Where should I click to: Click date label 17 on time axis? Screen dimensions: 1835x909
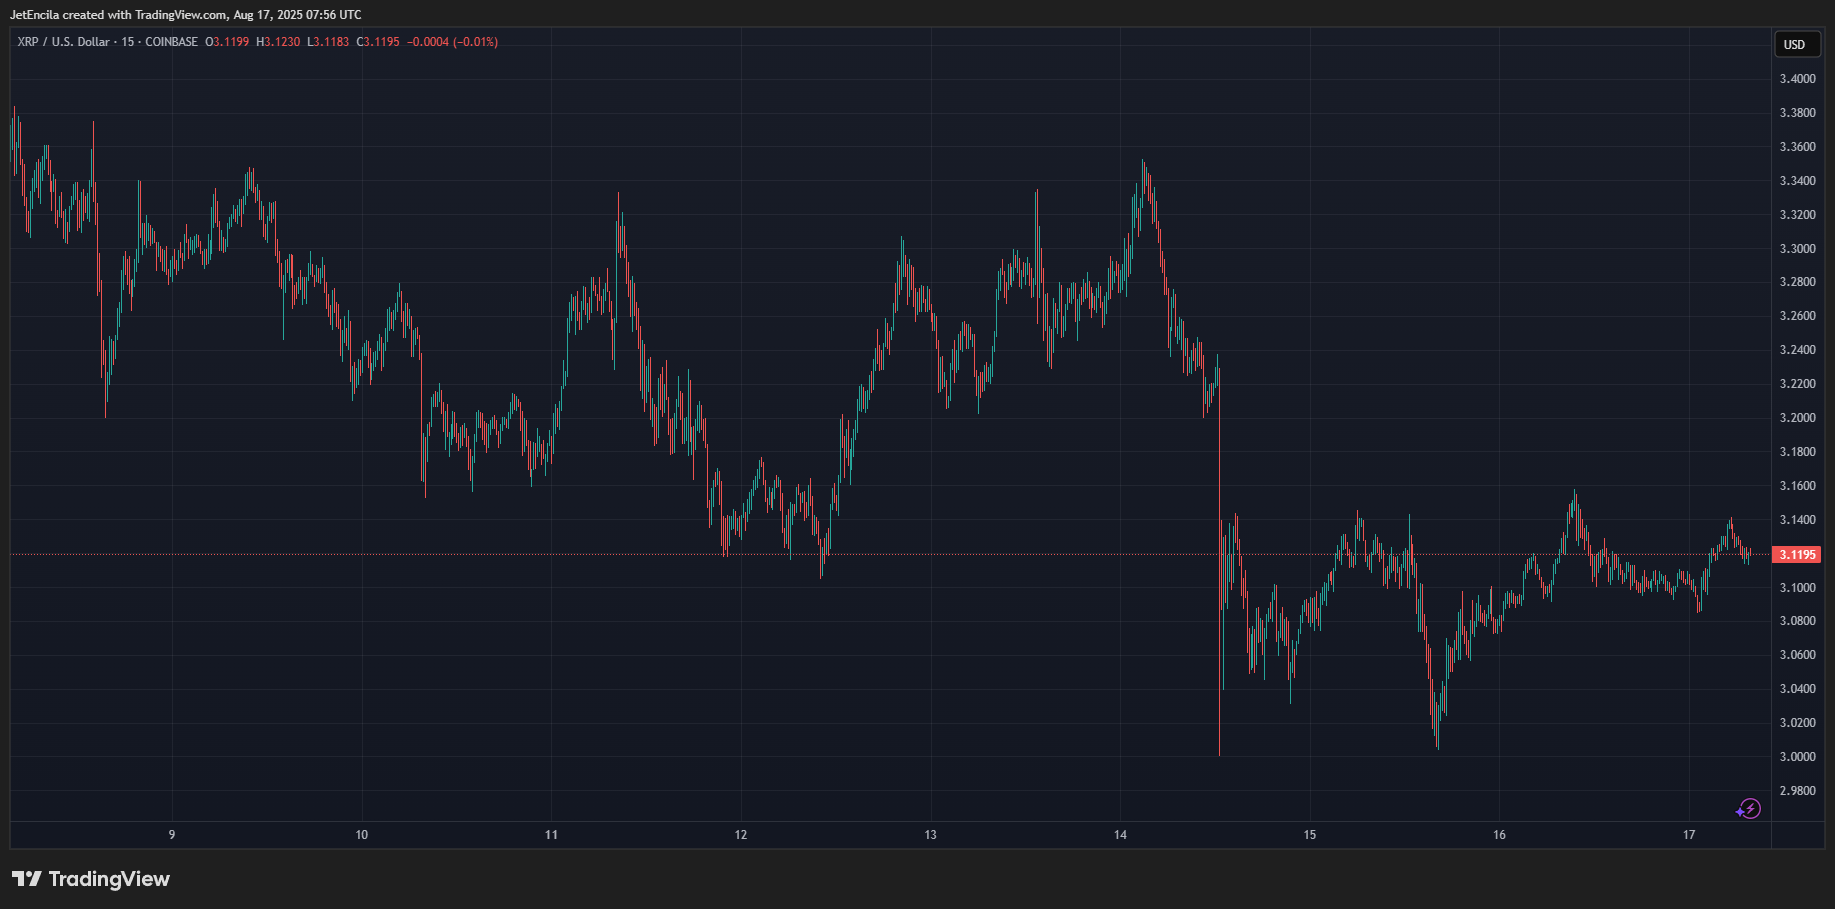1689,835
